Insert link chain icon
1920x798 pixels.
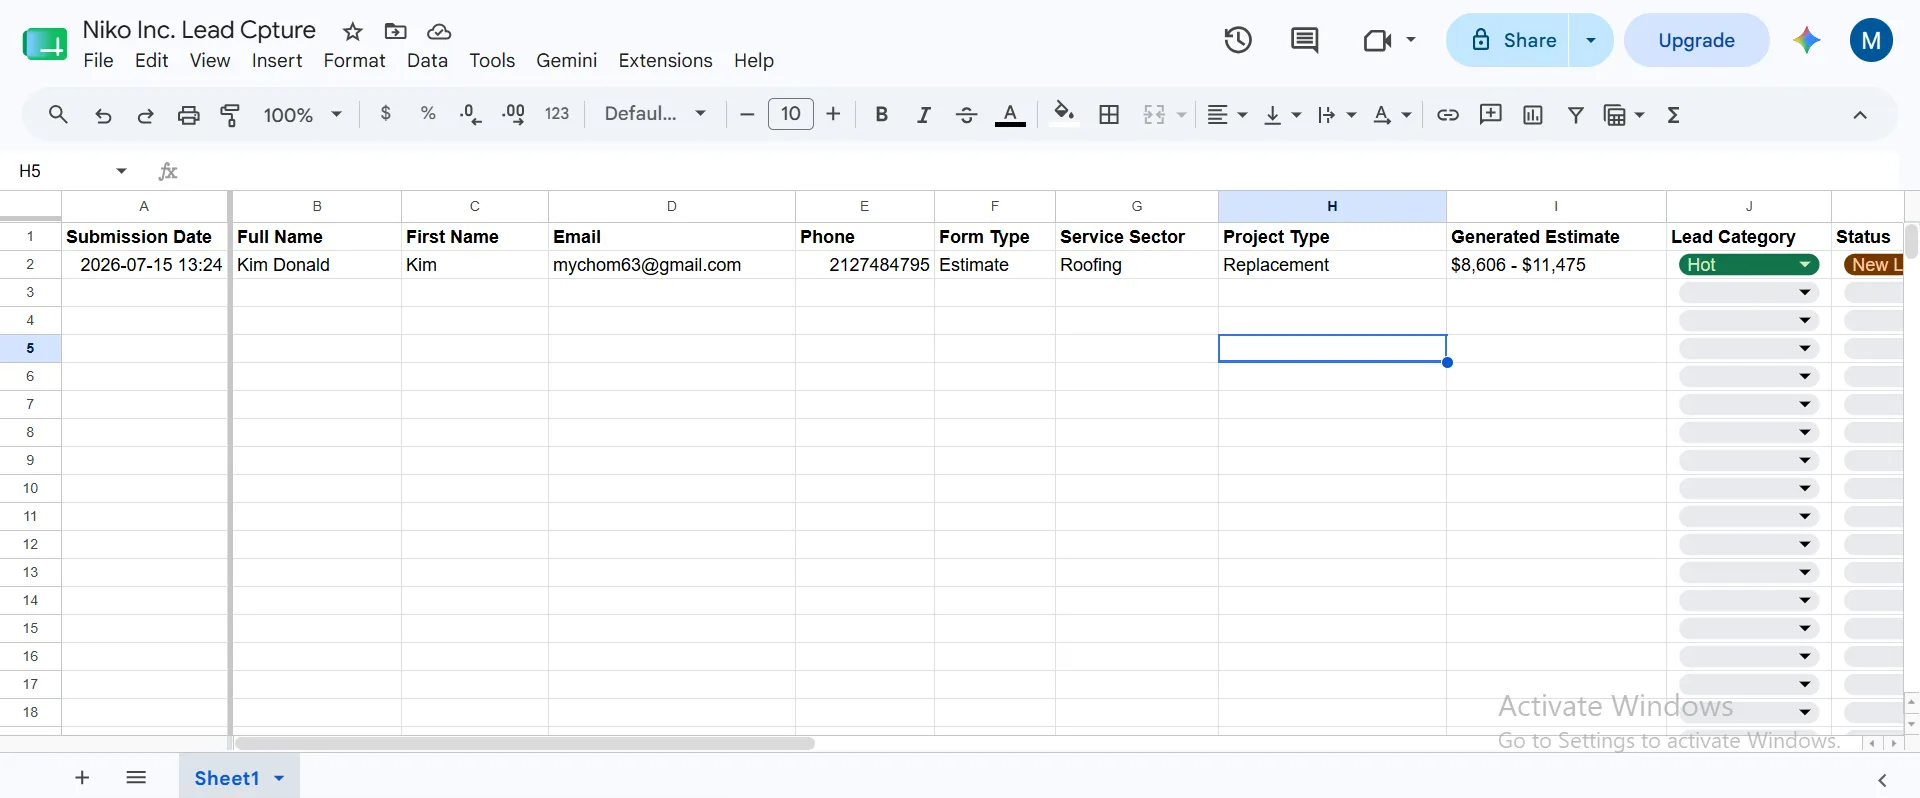click(x=1447, y=114)
